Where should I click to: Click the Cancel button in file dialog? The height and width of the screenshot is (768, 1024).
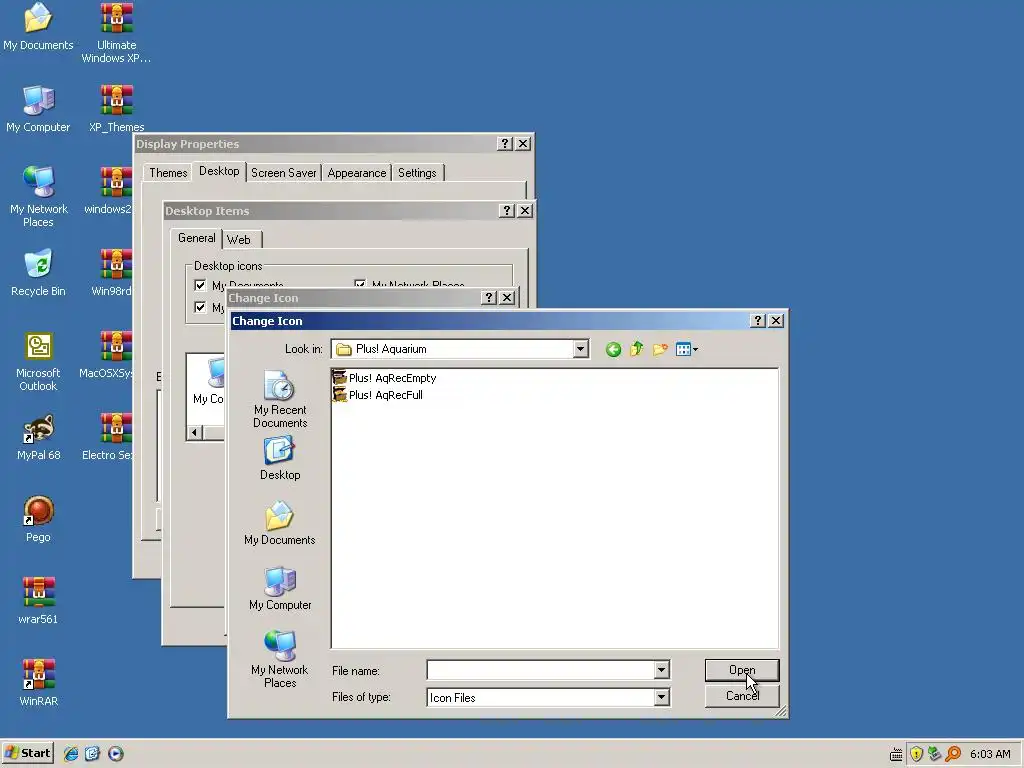742,696
